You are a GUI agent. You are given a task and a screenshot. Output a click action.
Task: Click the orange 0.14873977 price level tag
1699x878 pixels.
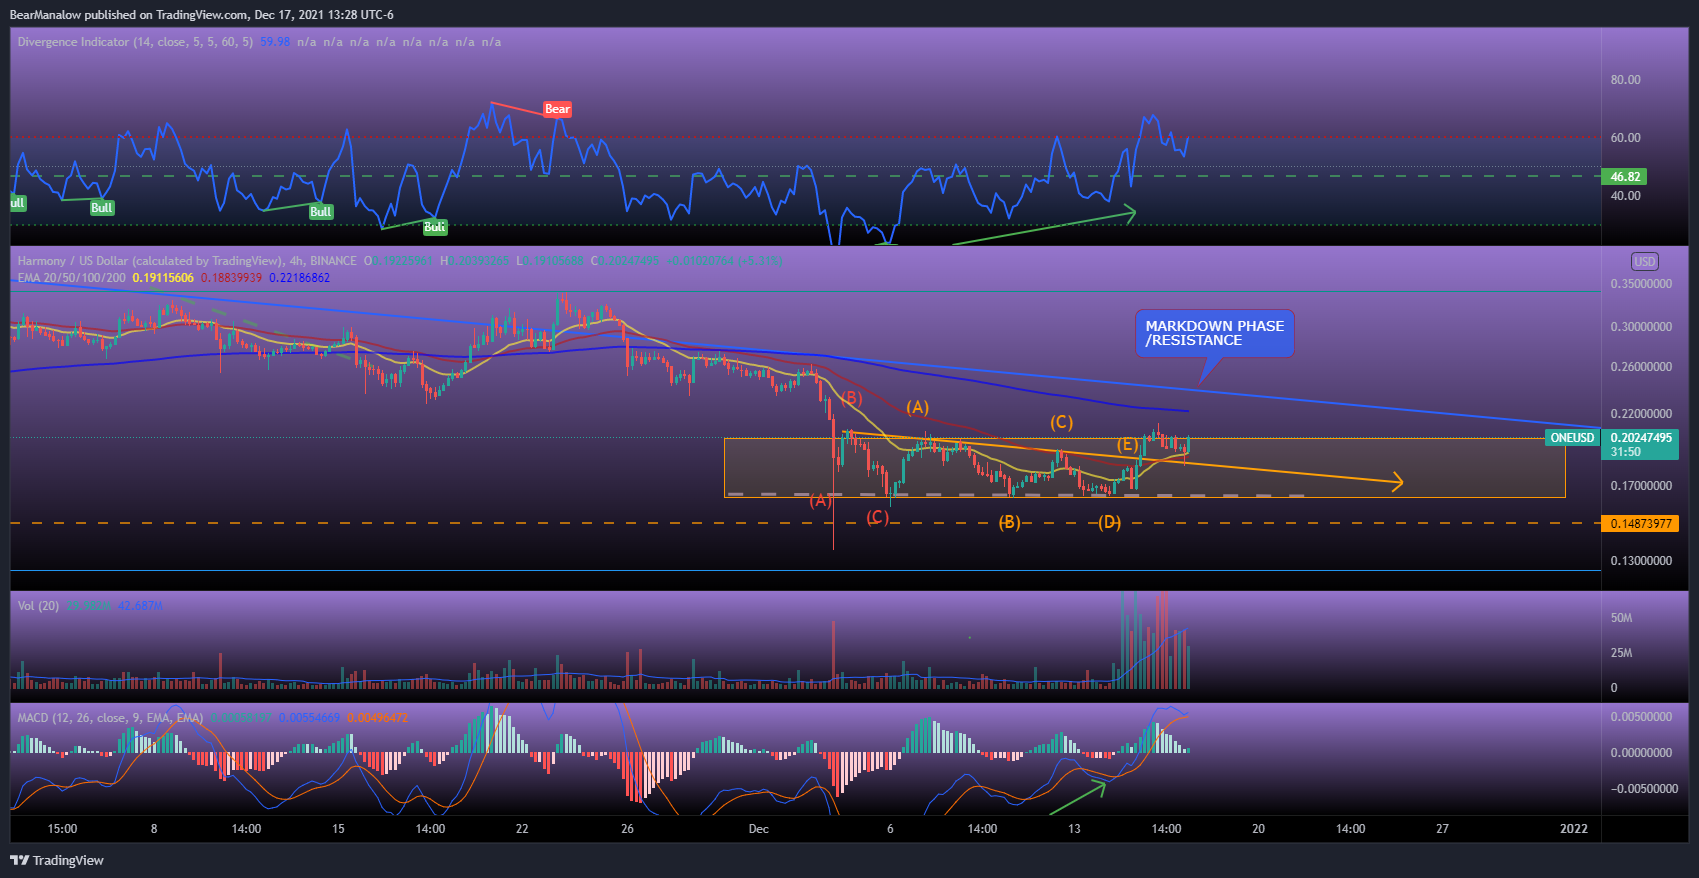pyautogui.click(x=1640, y=524)
